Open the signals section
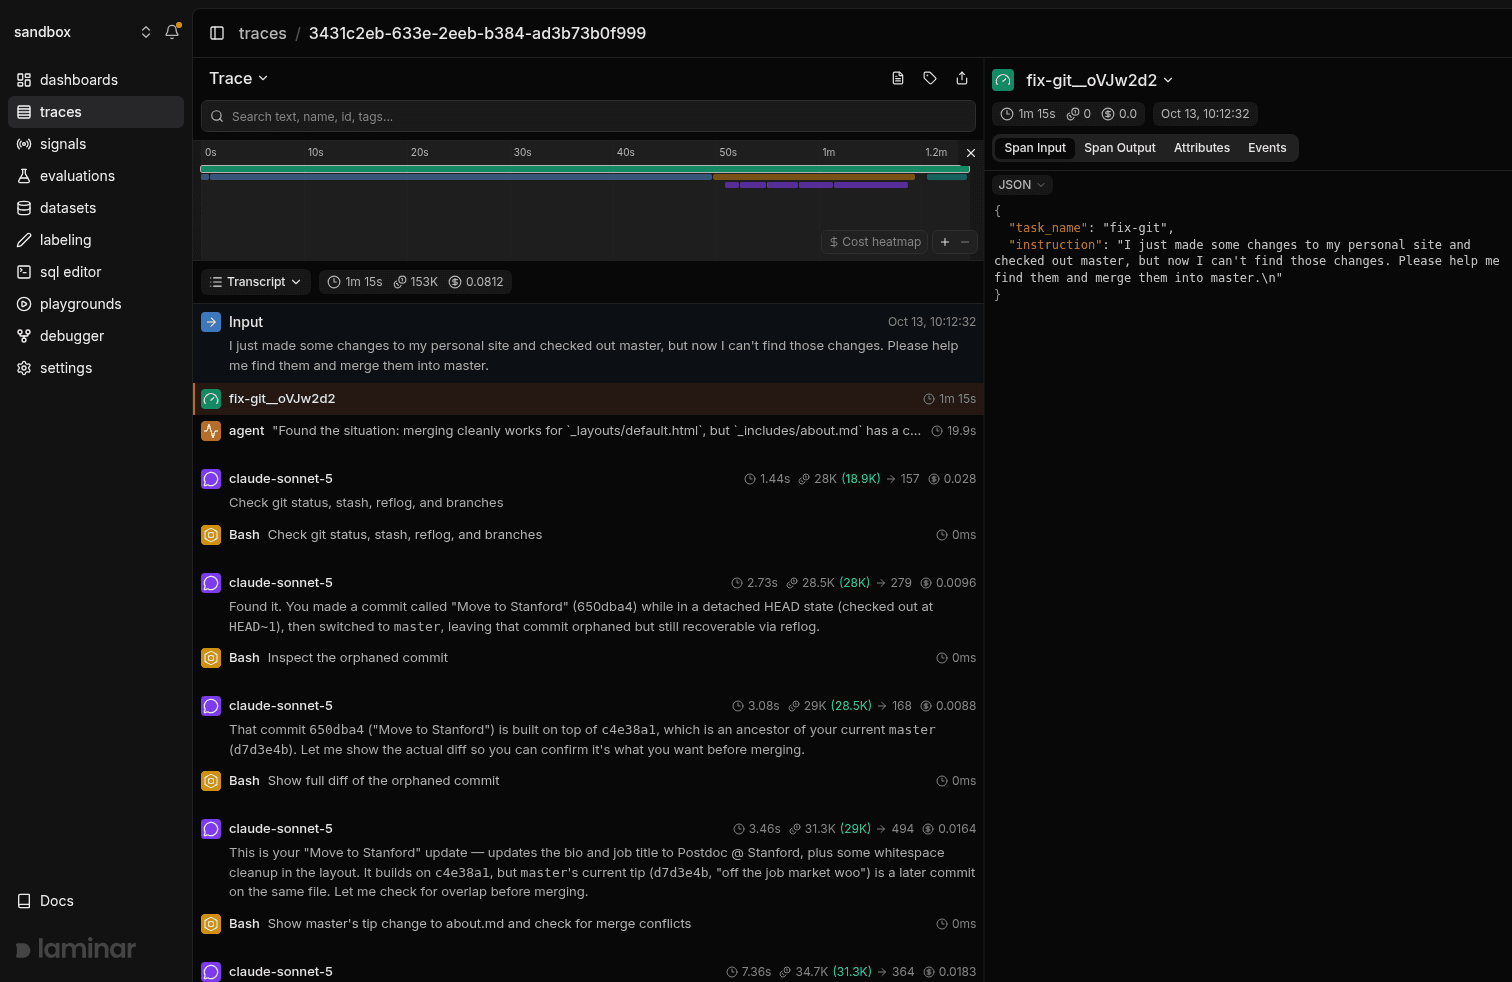The image size is (1512, 982). click(96, 144)
